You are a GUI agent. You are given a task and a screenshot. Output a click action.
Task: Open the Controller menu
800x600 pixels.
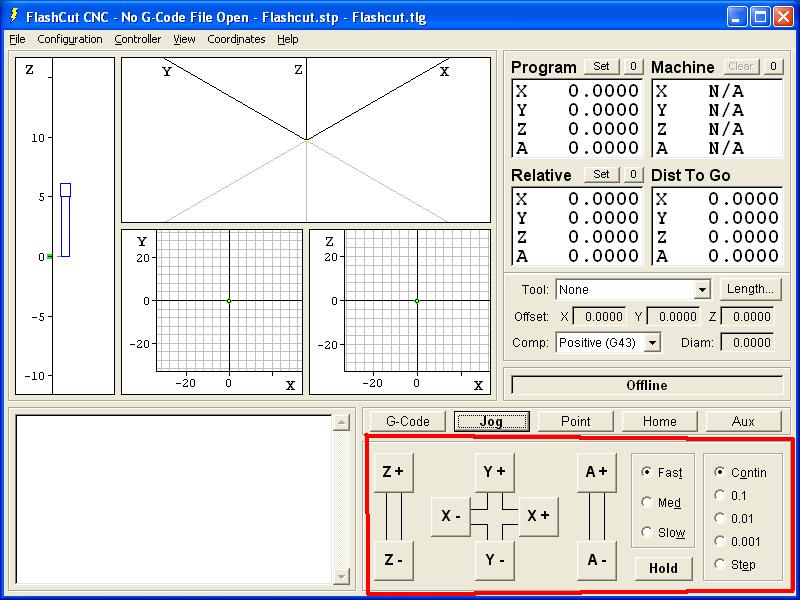tap(138, 40)
